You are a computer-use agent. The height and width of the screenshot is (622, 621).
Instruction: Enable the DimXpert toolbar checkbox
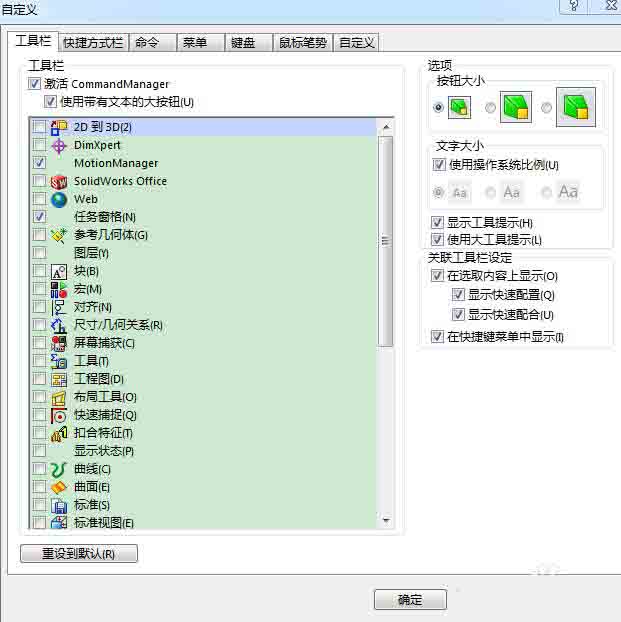pyautogui.click(x=39, y=145)
